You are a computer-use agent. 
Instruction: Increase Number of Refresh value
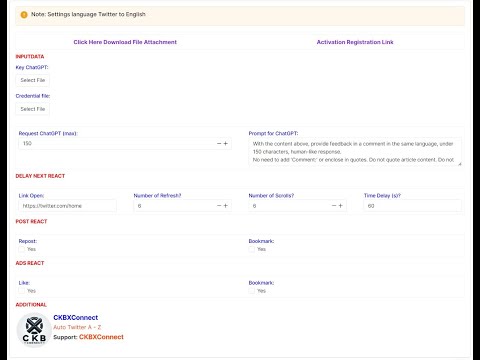click(226, 206)
